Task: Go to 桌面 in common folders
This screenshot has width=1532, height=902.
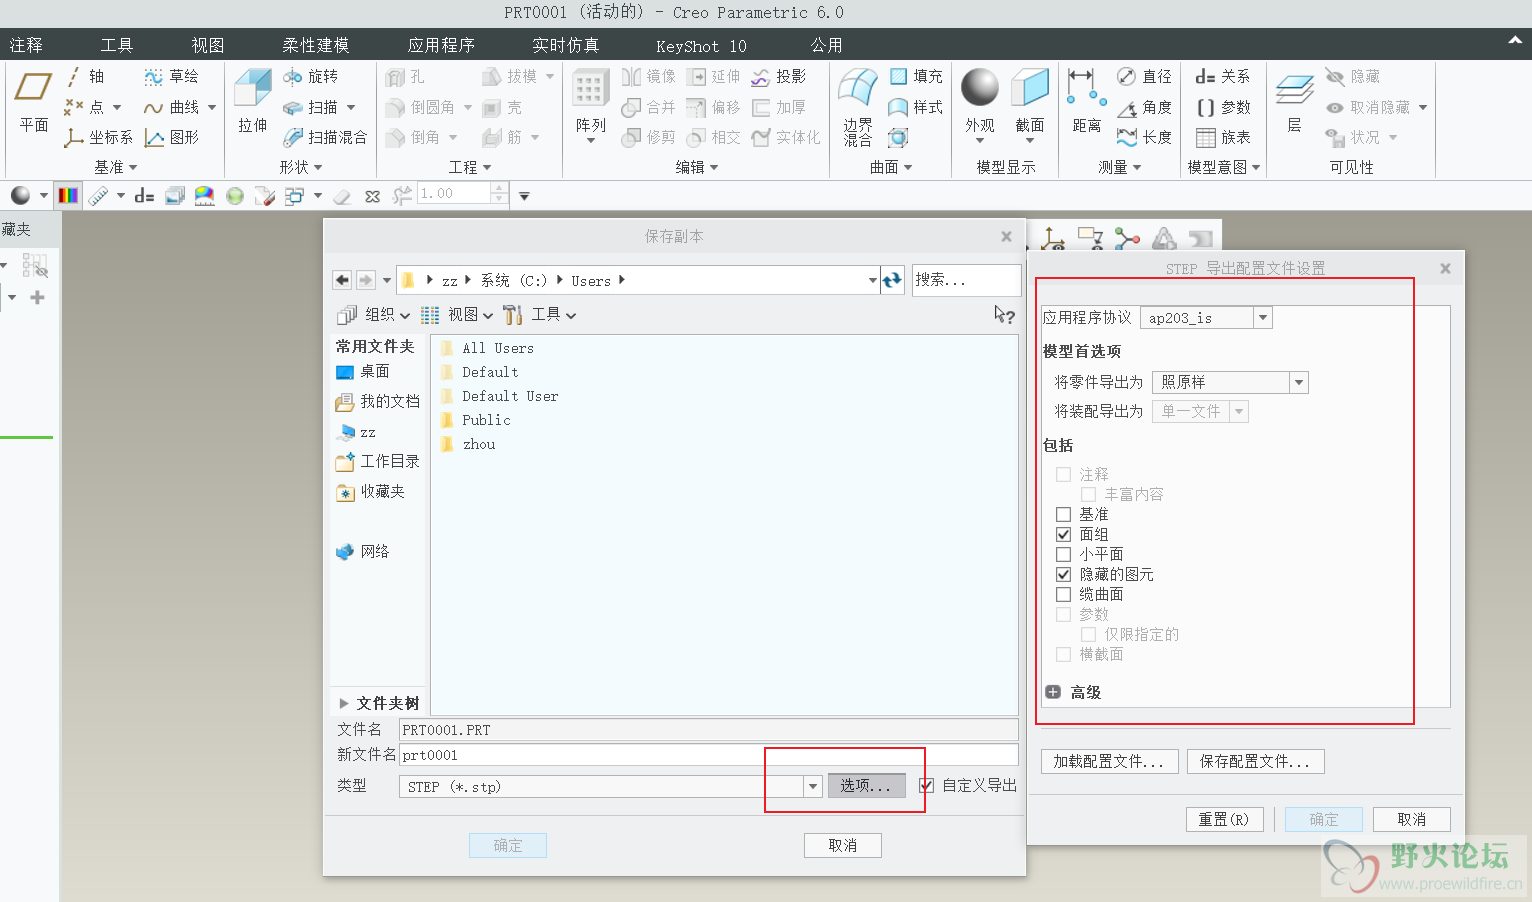Action: (x=363, y=371)
